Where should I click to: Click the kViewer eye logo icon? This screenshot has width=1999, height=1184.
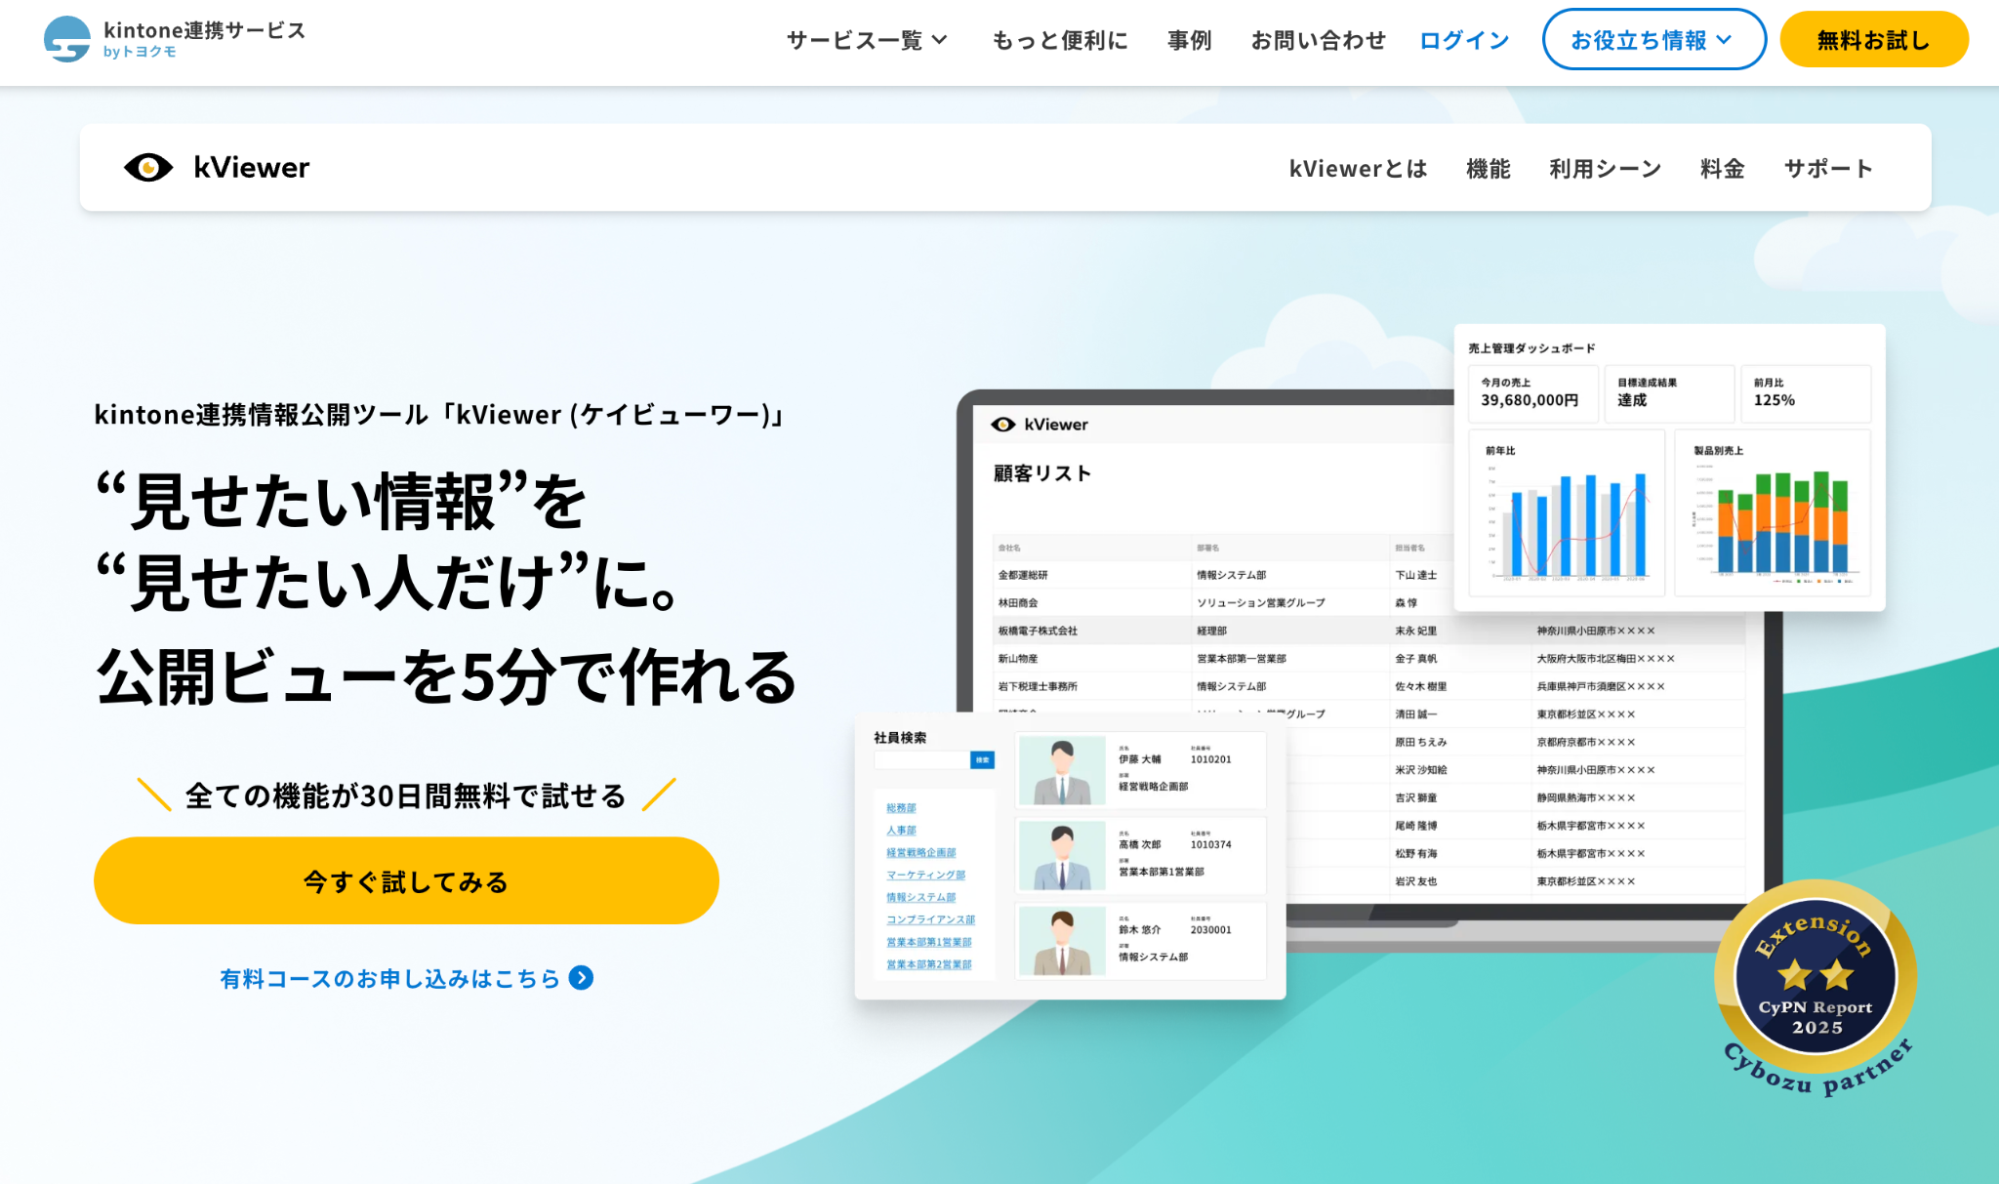(x=148, y=168)
